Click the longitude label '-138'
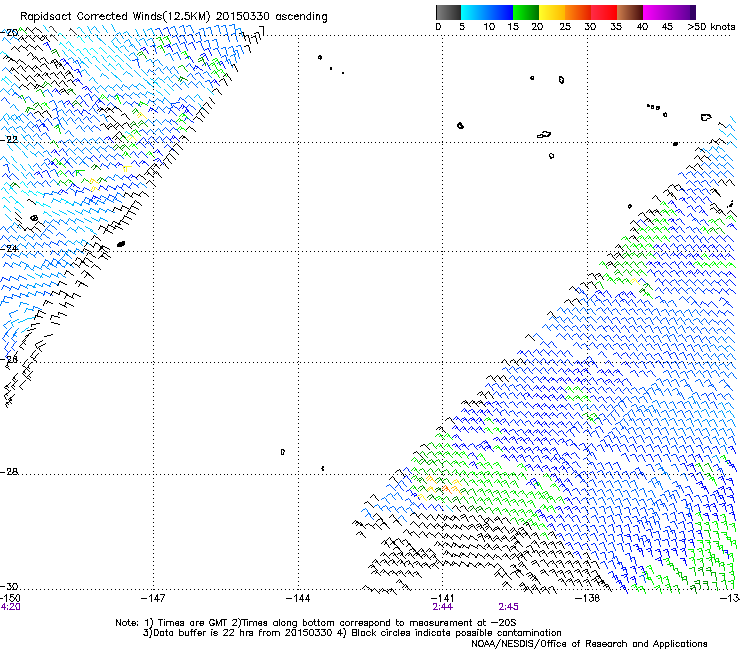740x650 pixels. pos(588,598)
